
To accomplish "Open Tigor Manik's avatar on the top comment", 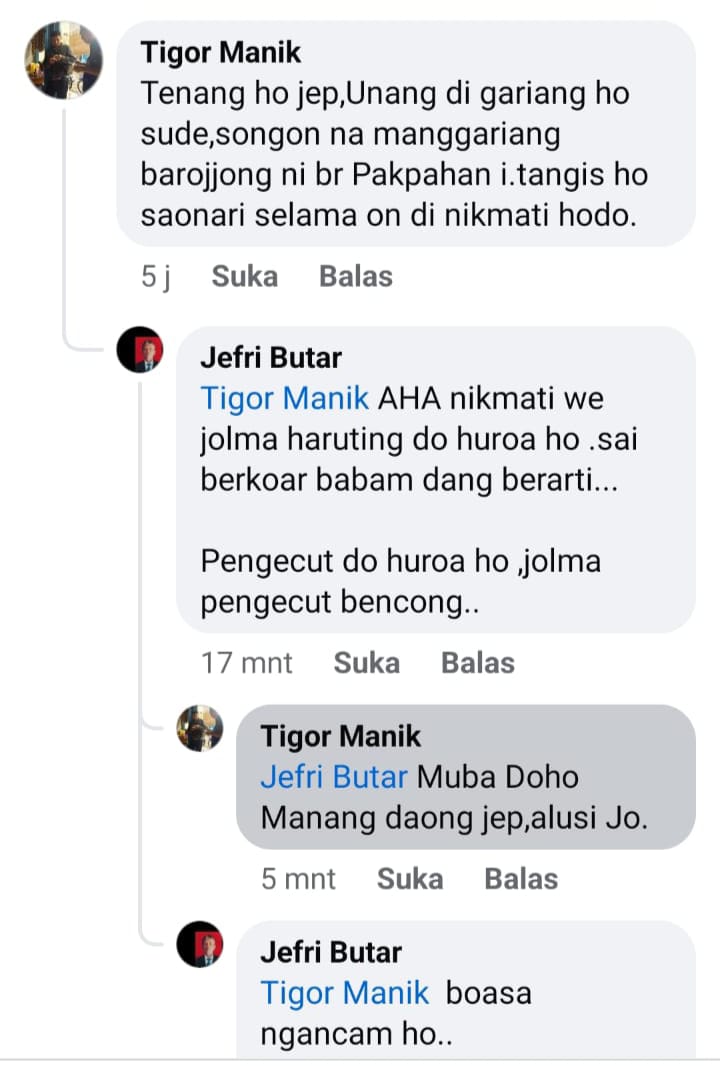I will click(64, 60).
